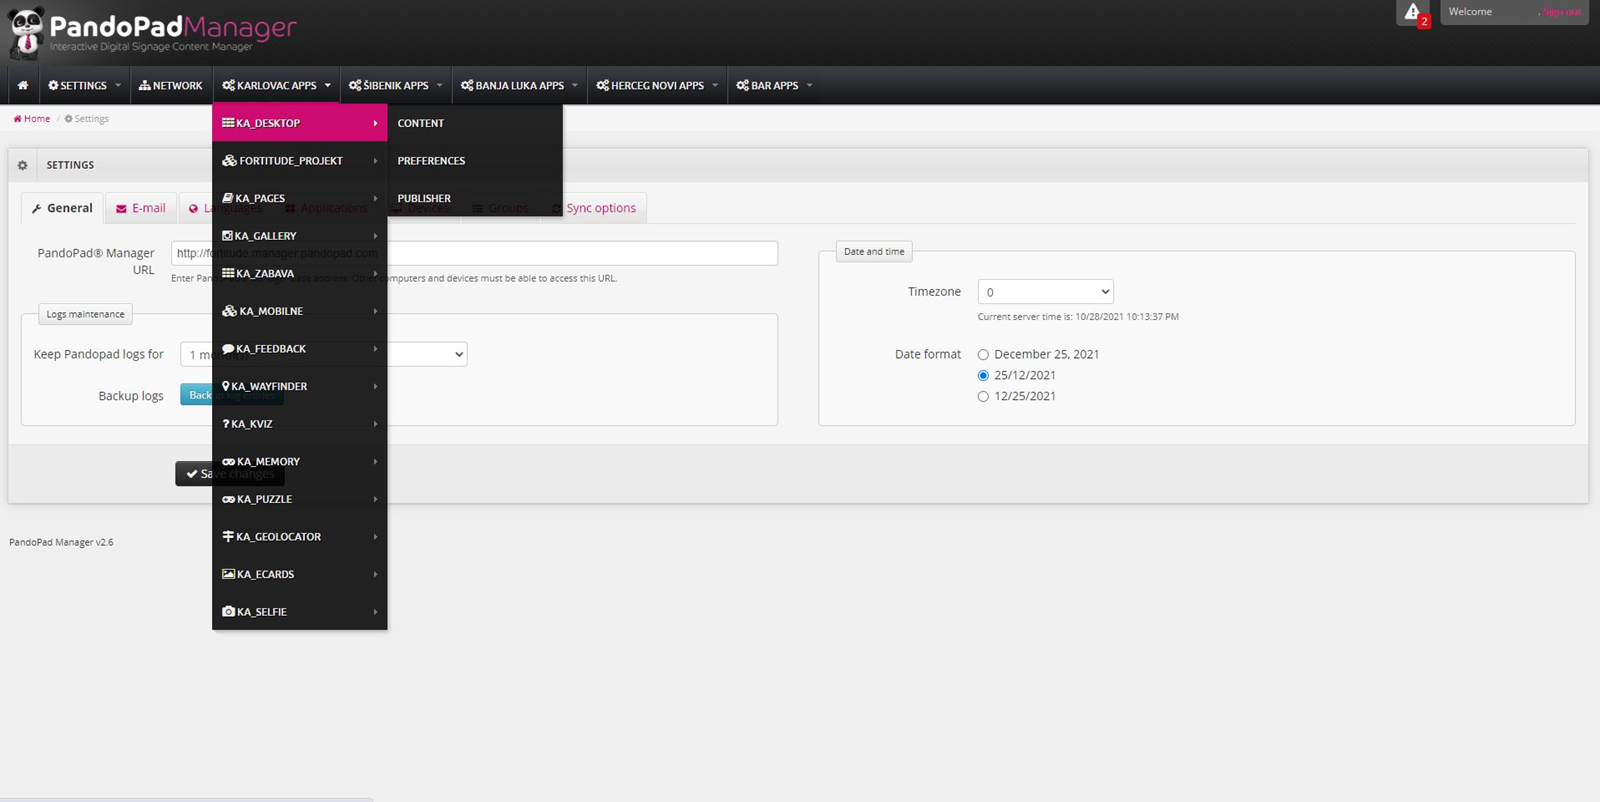Screen dimensions: 1600x802
Task: Click the KA_KVIZ question mark icon
Action: (x=226, y=424)
